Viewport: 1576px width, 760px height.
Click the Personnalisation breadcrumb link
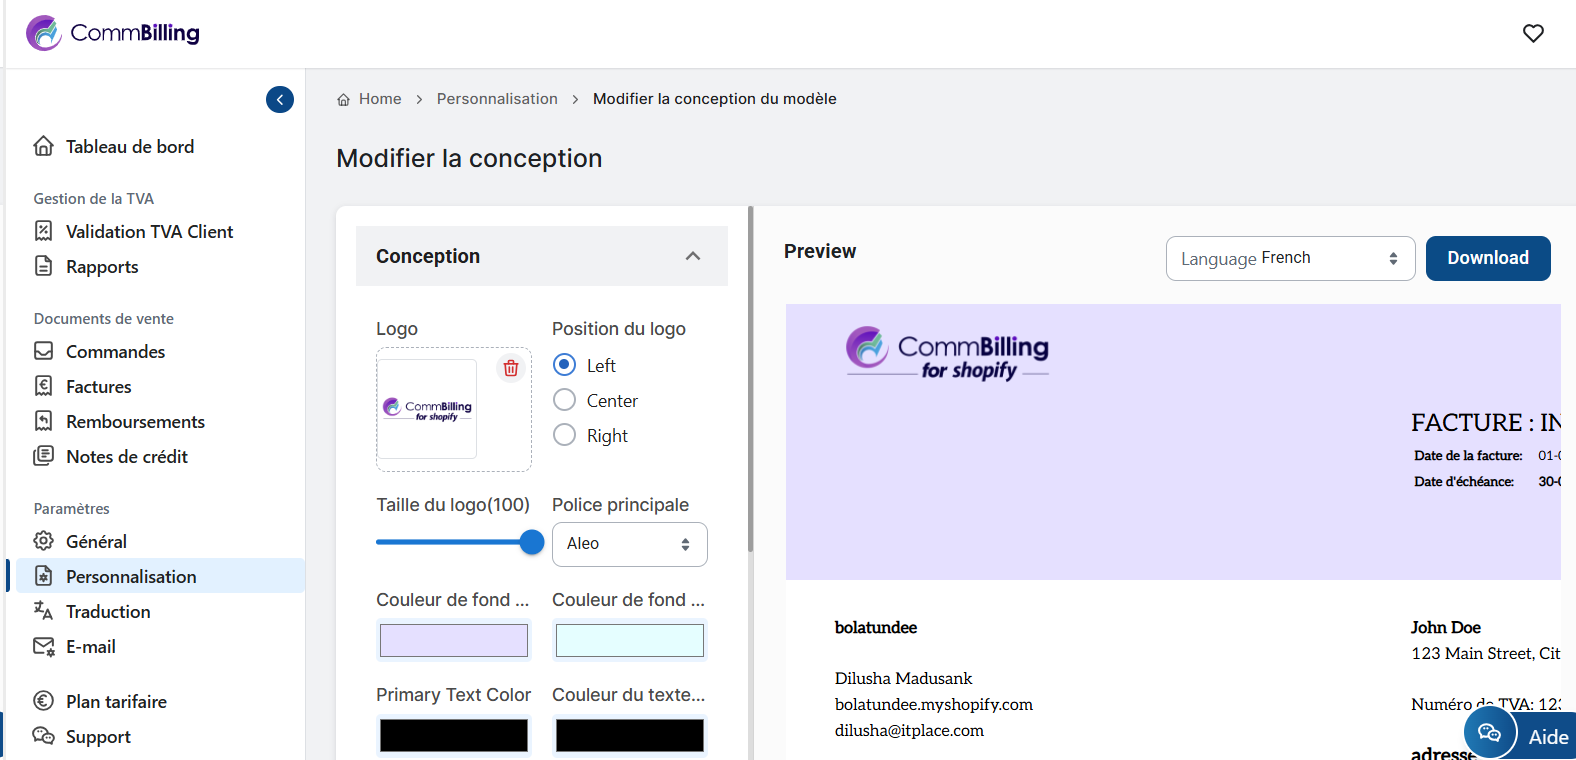pyautogui.click(x=497, y=99)
